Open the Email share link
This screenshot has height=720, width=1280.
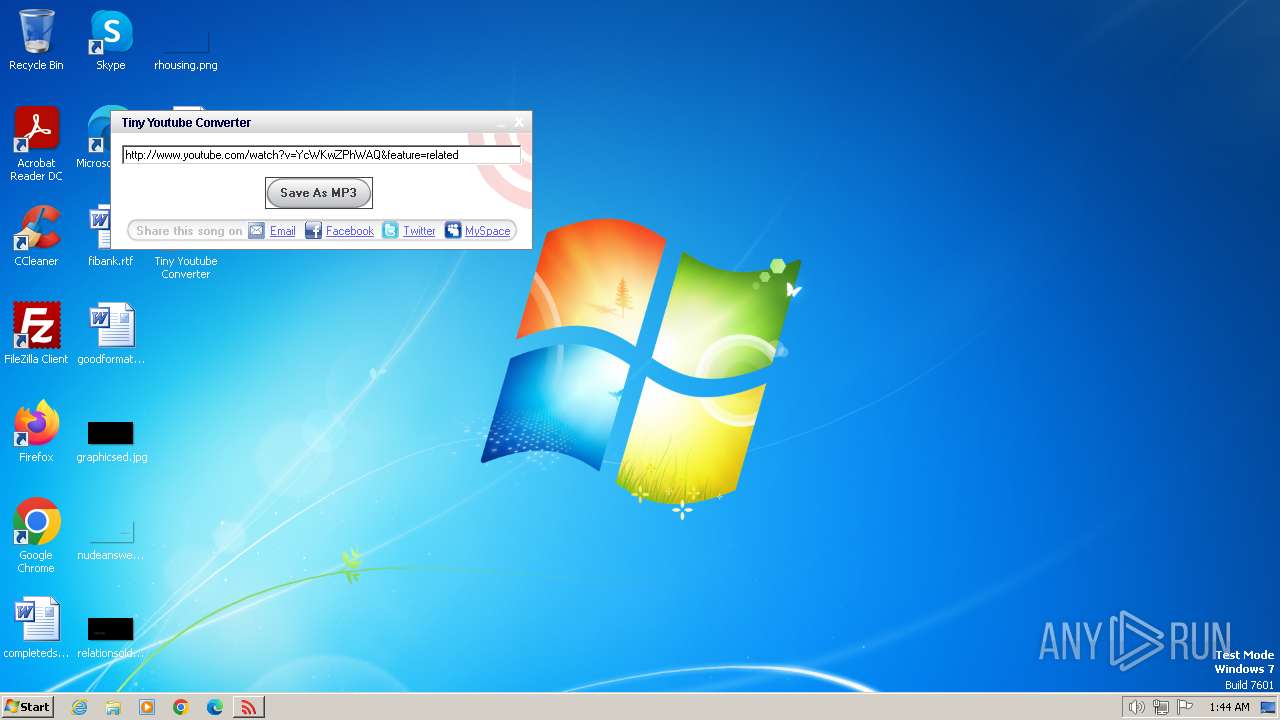click(x=283, y=231)
